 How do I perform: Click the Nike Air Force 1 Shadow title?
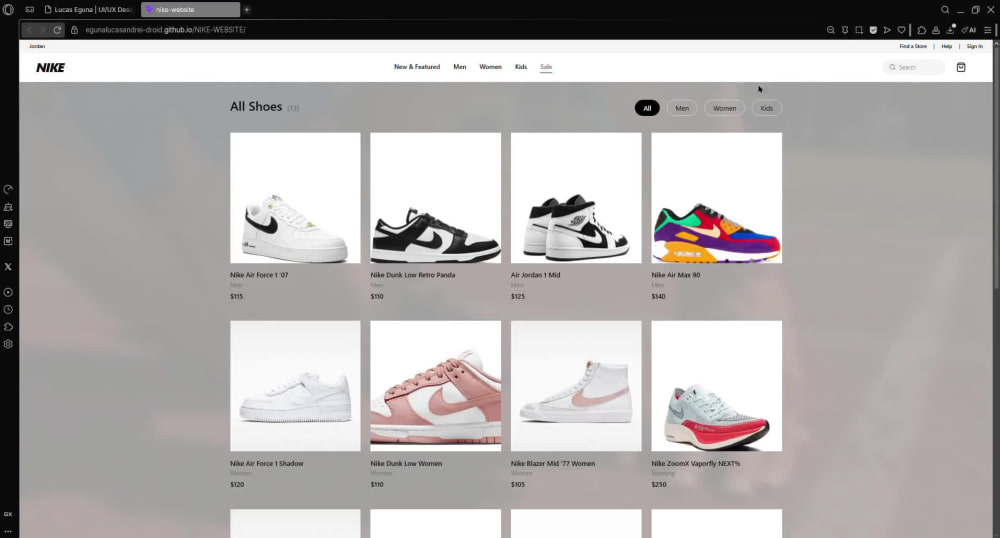(267, 463)
